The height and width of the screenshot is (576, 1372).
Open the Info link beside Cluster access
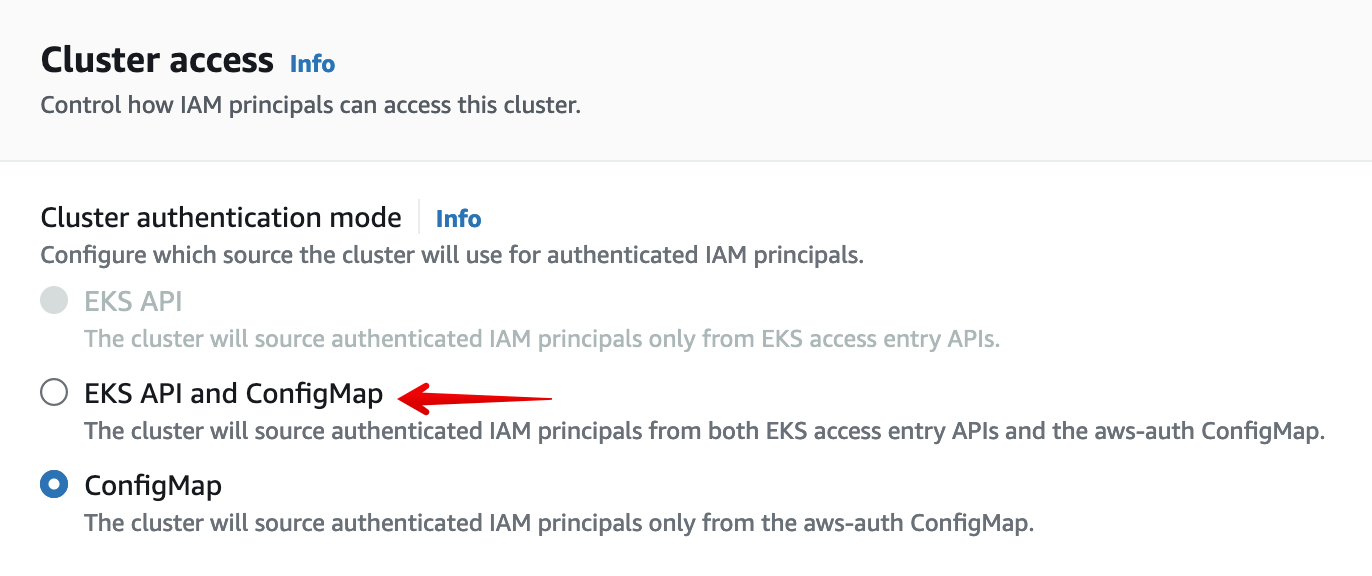[311, 64]
